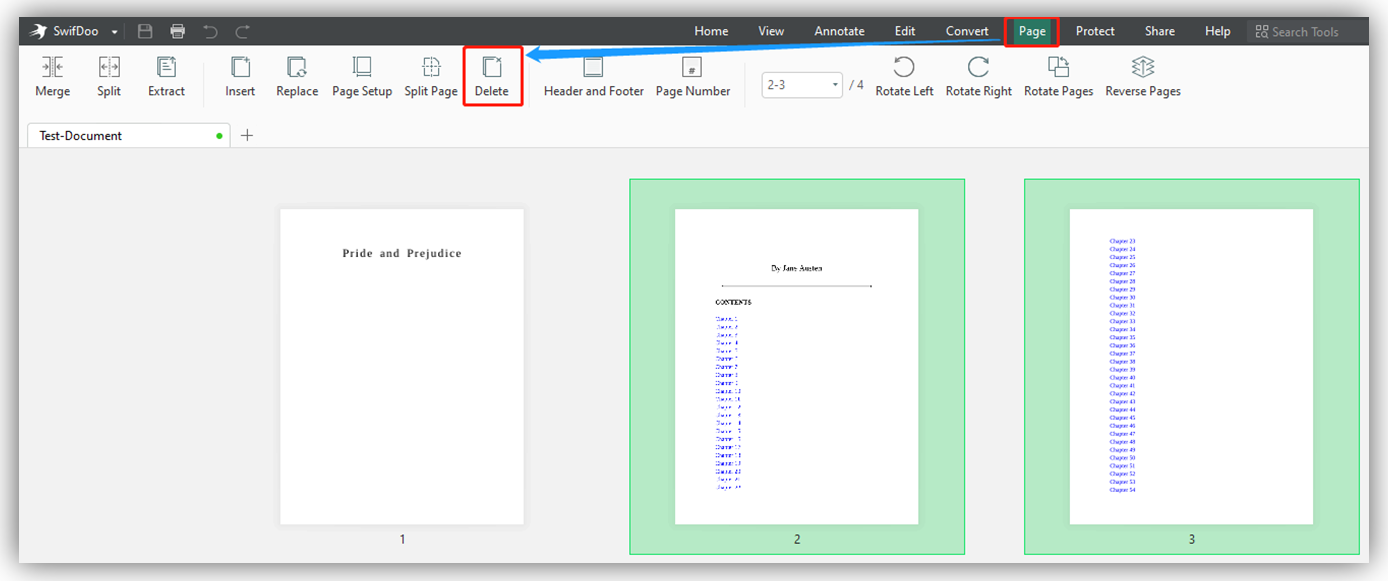Open Page Setup
1388x581 pixels.
pos(362,77)
